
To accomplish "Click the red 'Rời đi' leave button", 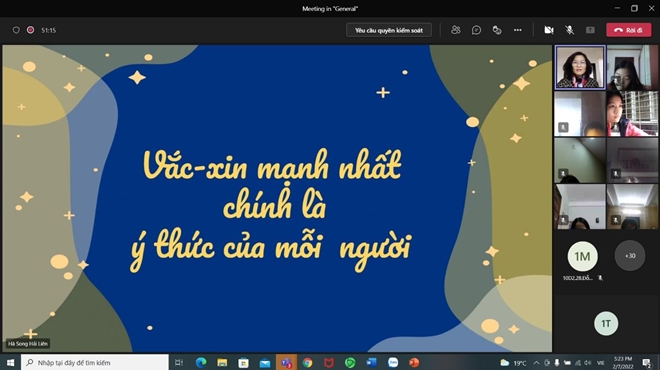I will tap(628, 30).
